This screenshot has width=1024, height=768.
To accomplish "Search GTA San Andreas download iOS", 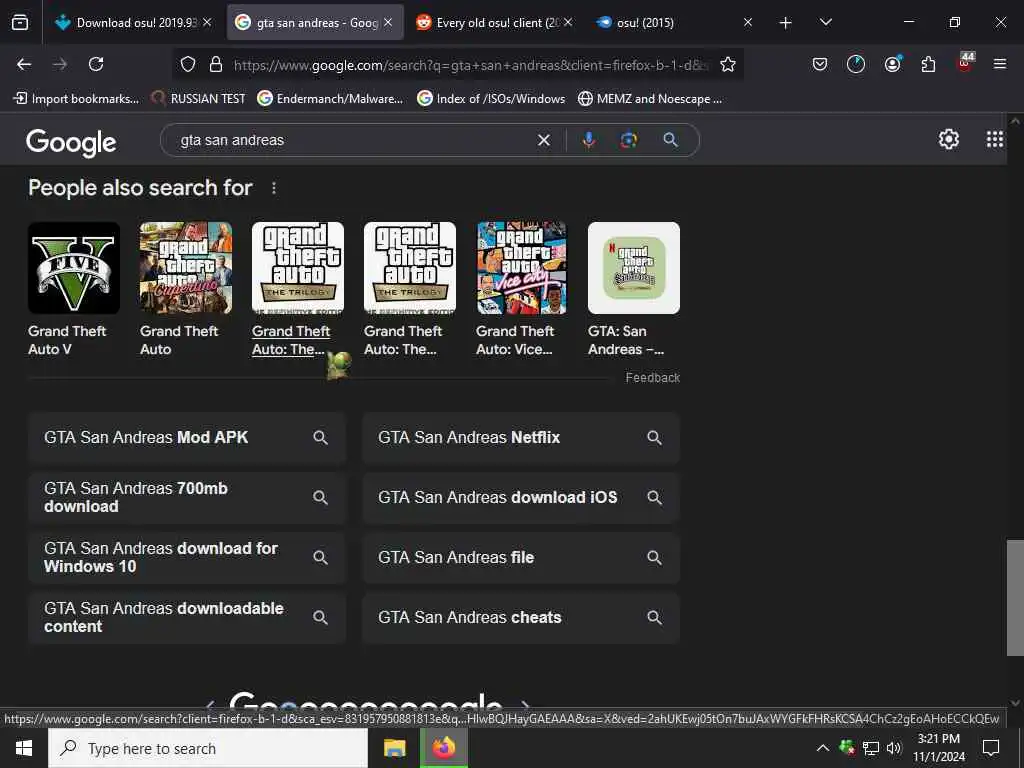I will point(521,498).
